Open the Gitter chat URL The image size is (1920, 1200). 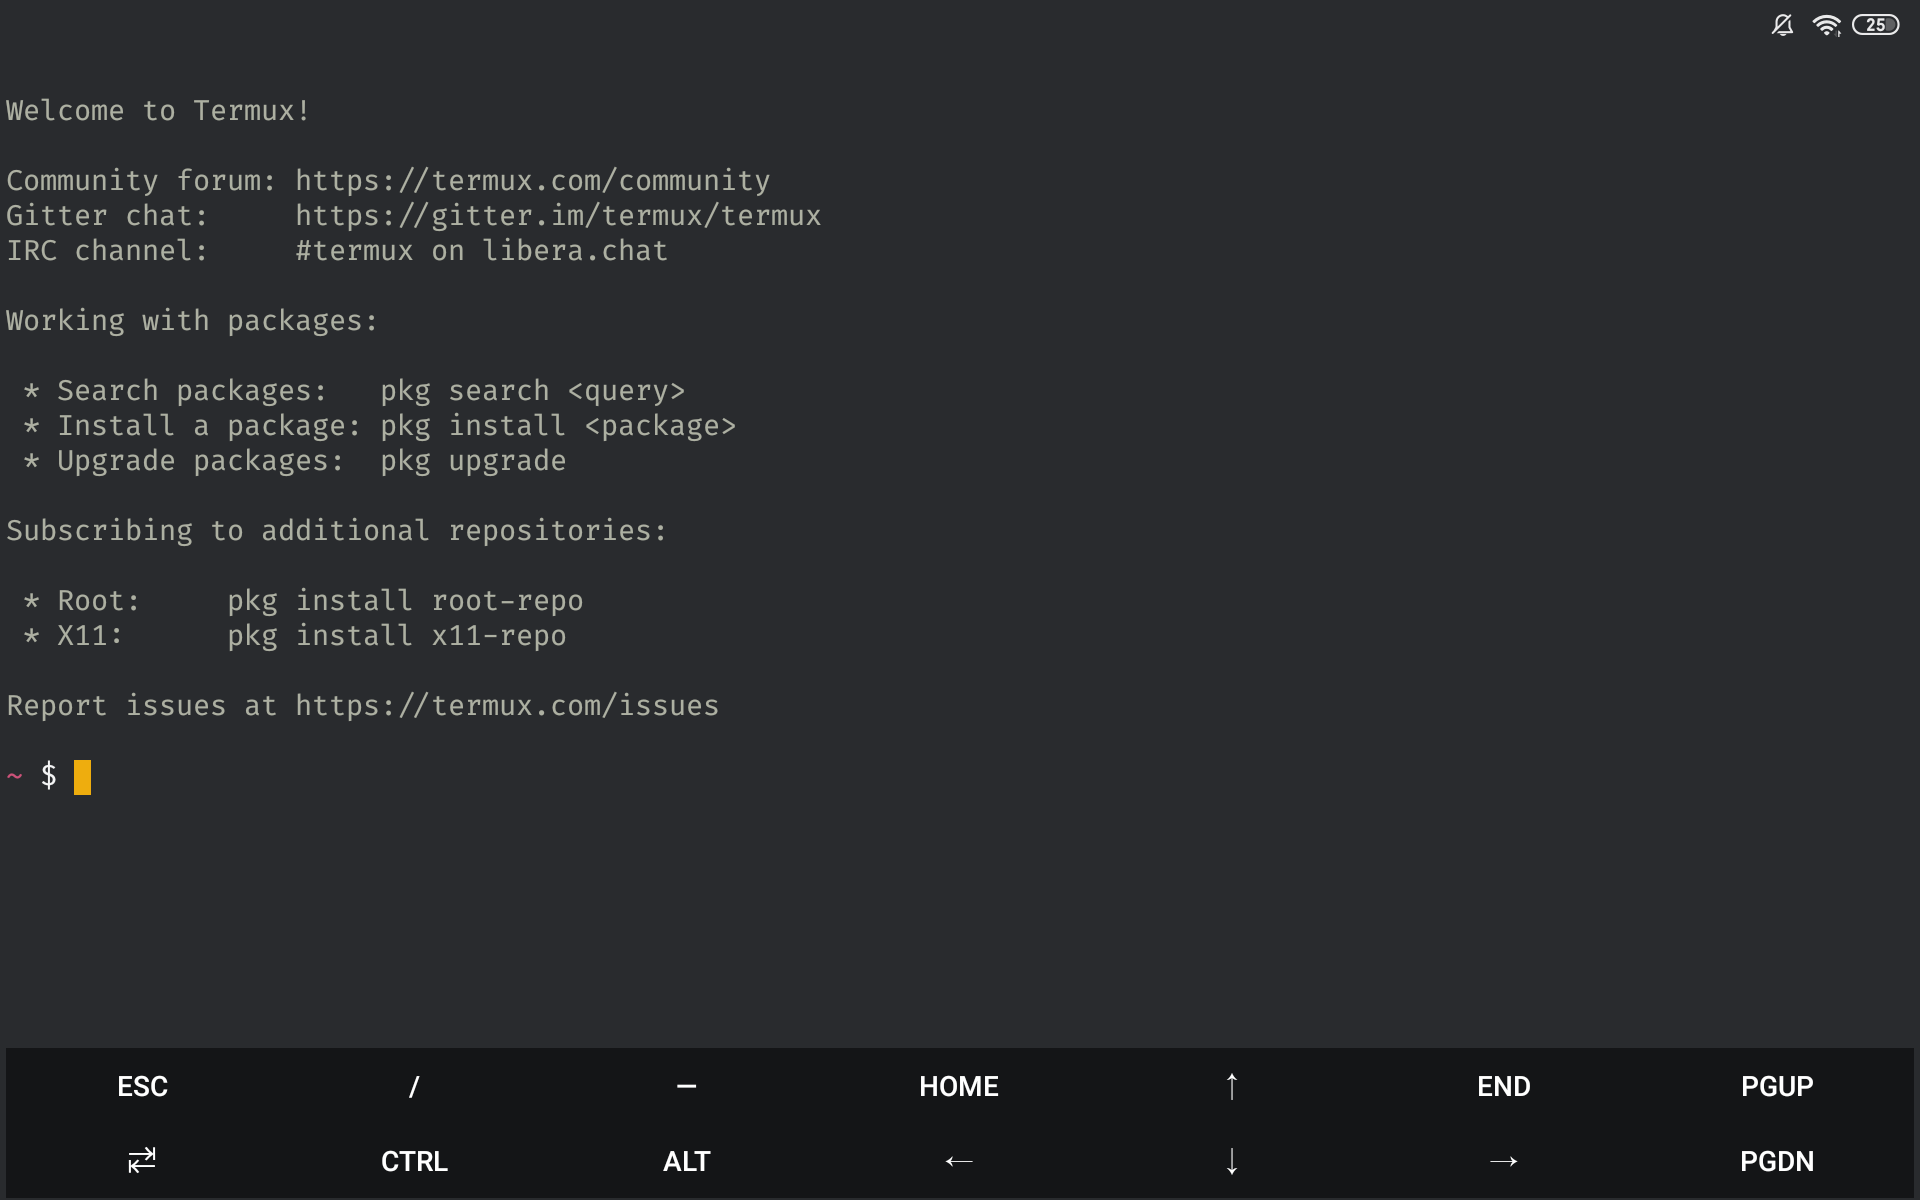coord(557,216)
